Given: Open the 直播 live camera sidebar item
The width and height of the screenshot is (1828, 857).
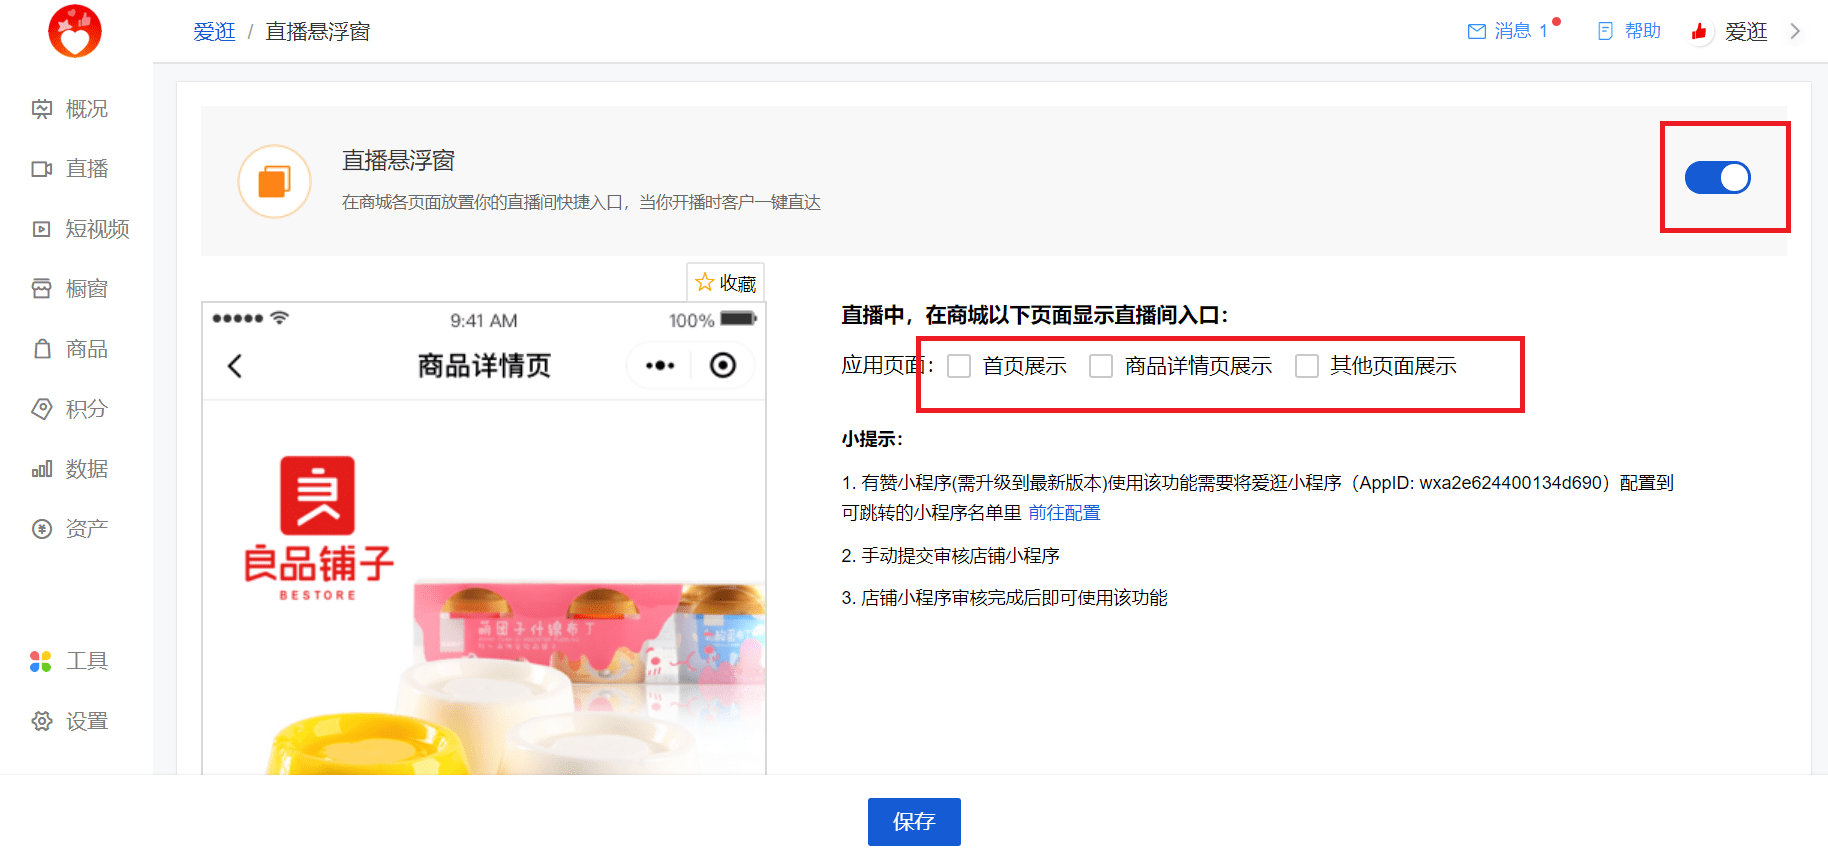Looking at the screenshot, I should click(42, 169).
